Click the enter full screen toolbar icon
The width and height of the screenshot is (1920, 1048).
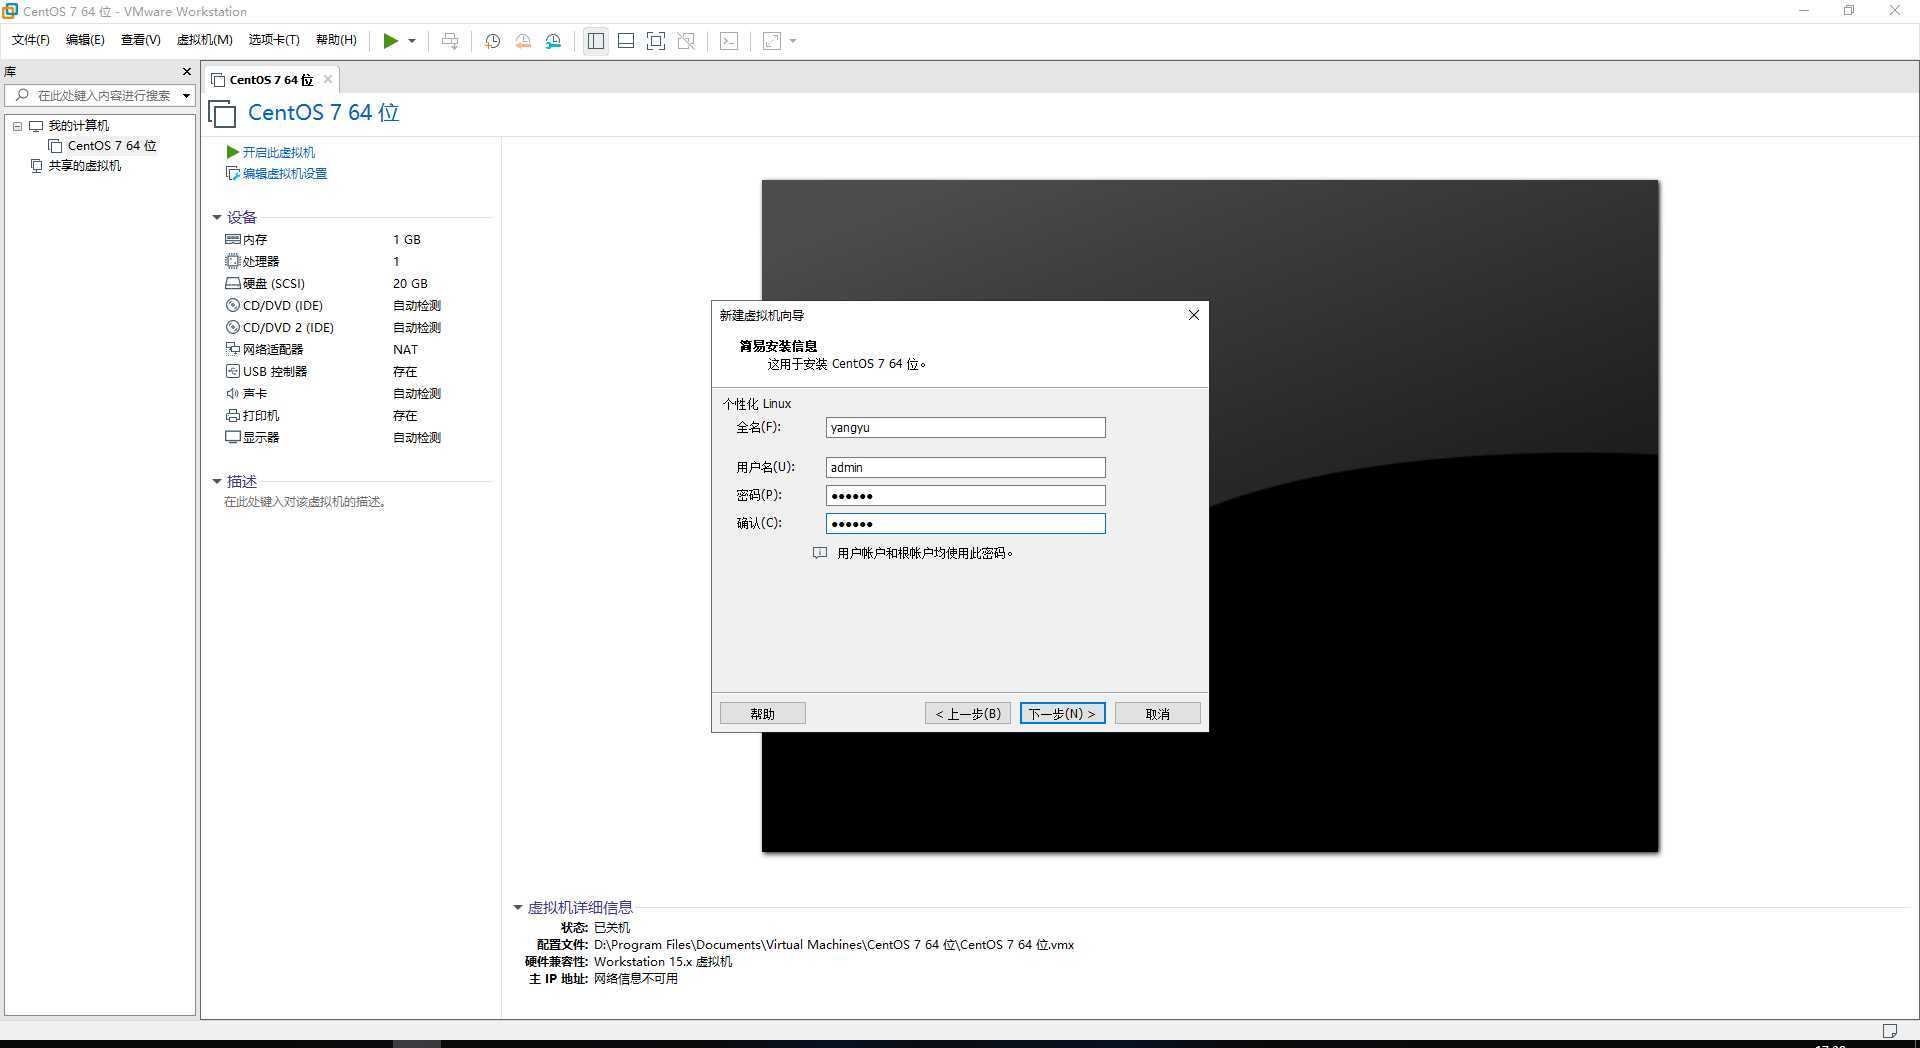(x=656, y=41)
